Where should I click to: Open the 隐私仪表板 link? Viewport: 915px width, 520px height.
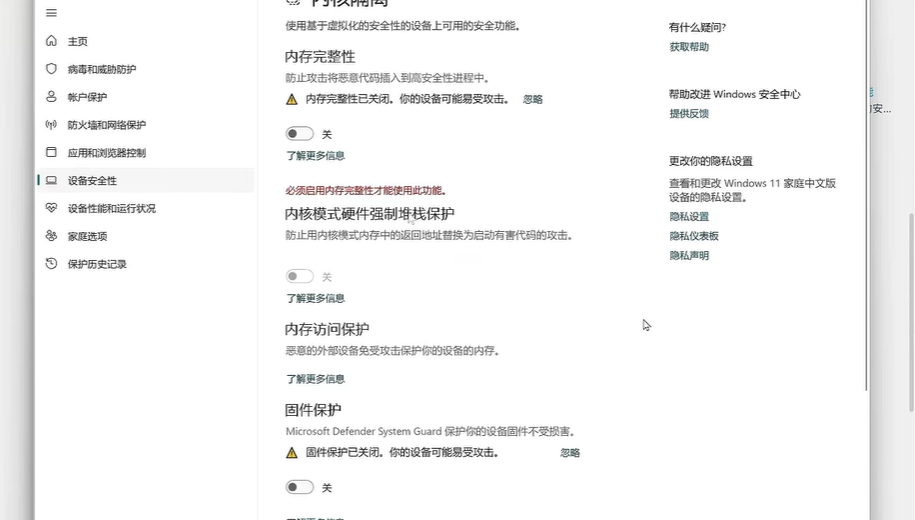(694, 236)
